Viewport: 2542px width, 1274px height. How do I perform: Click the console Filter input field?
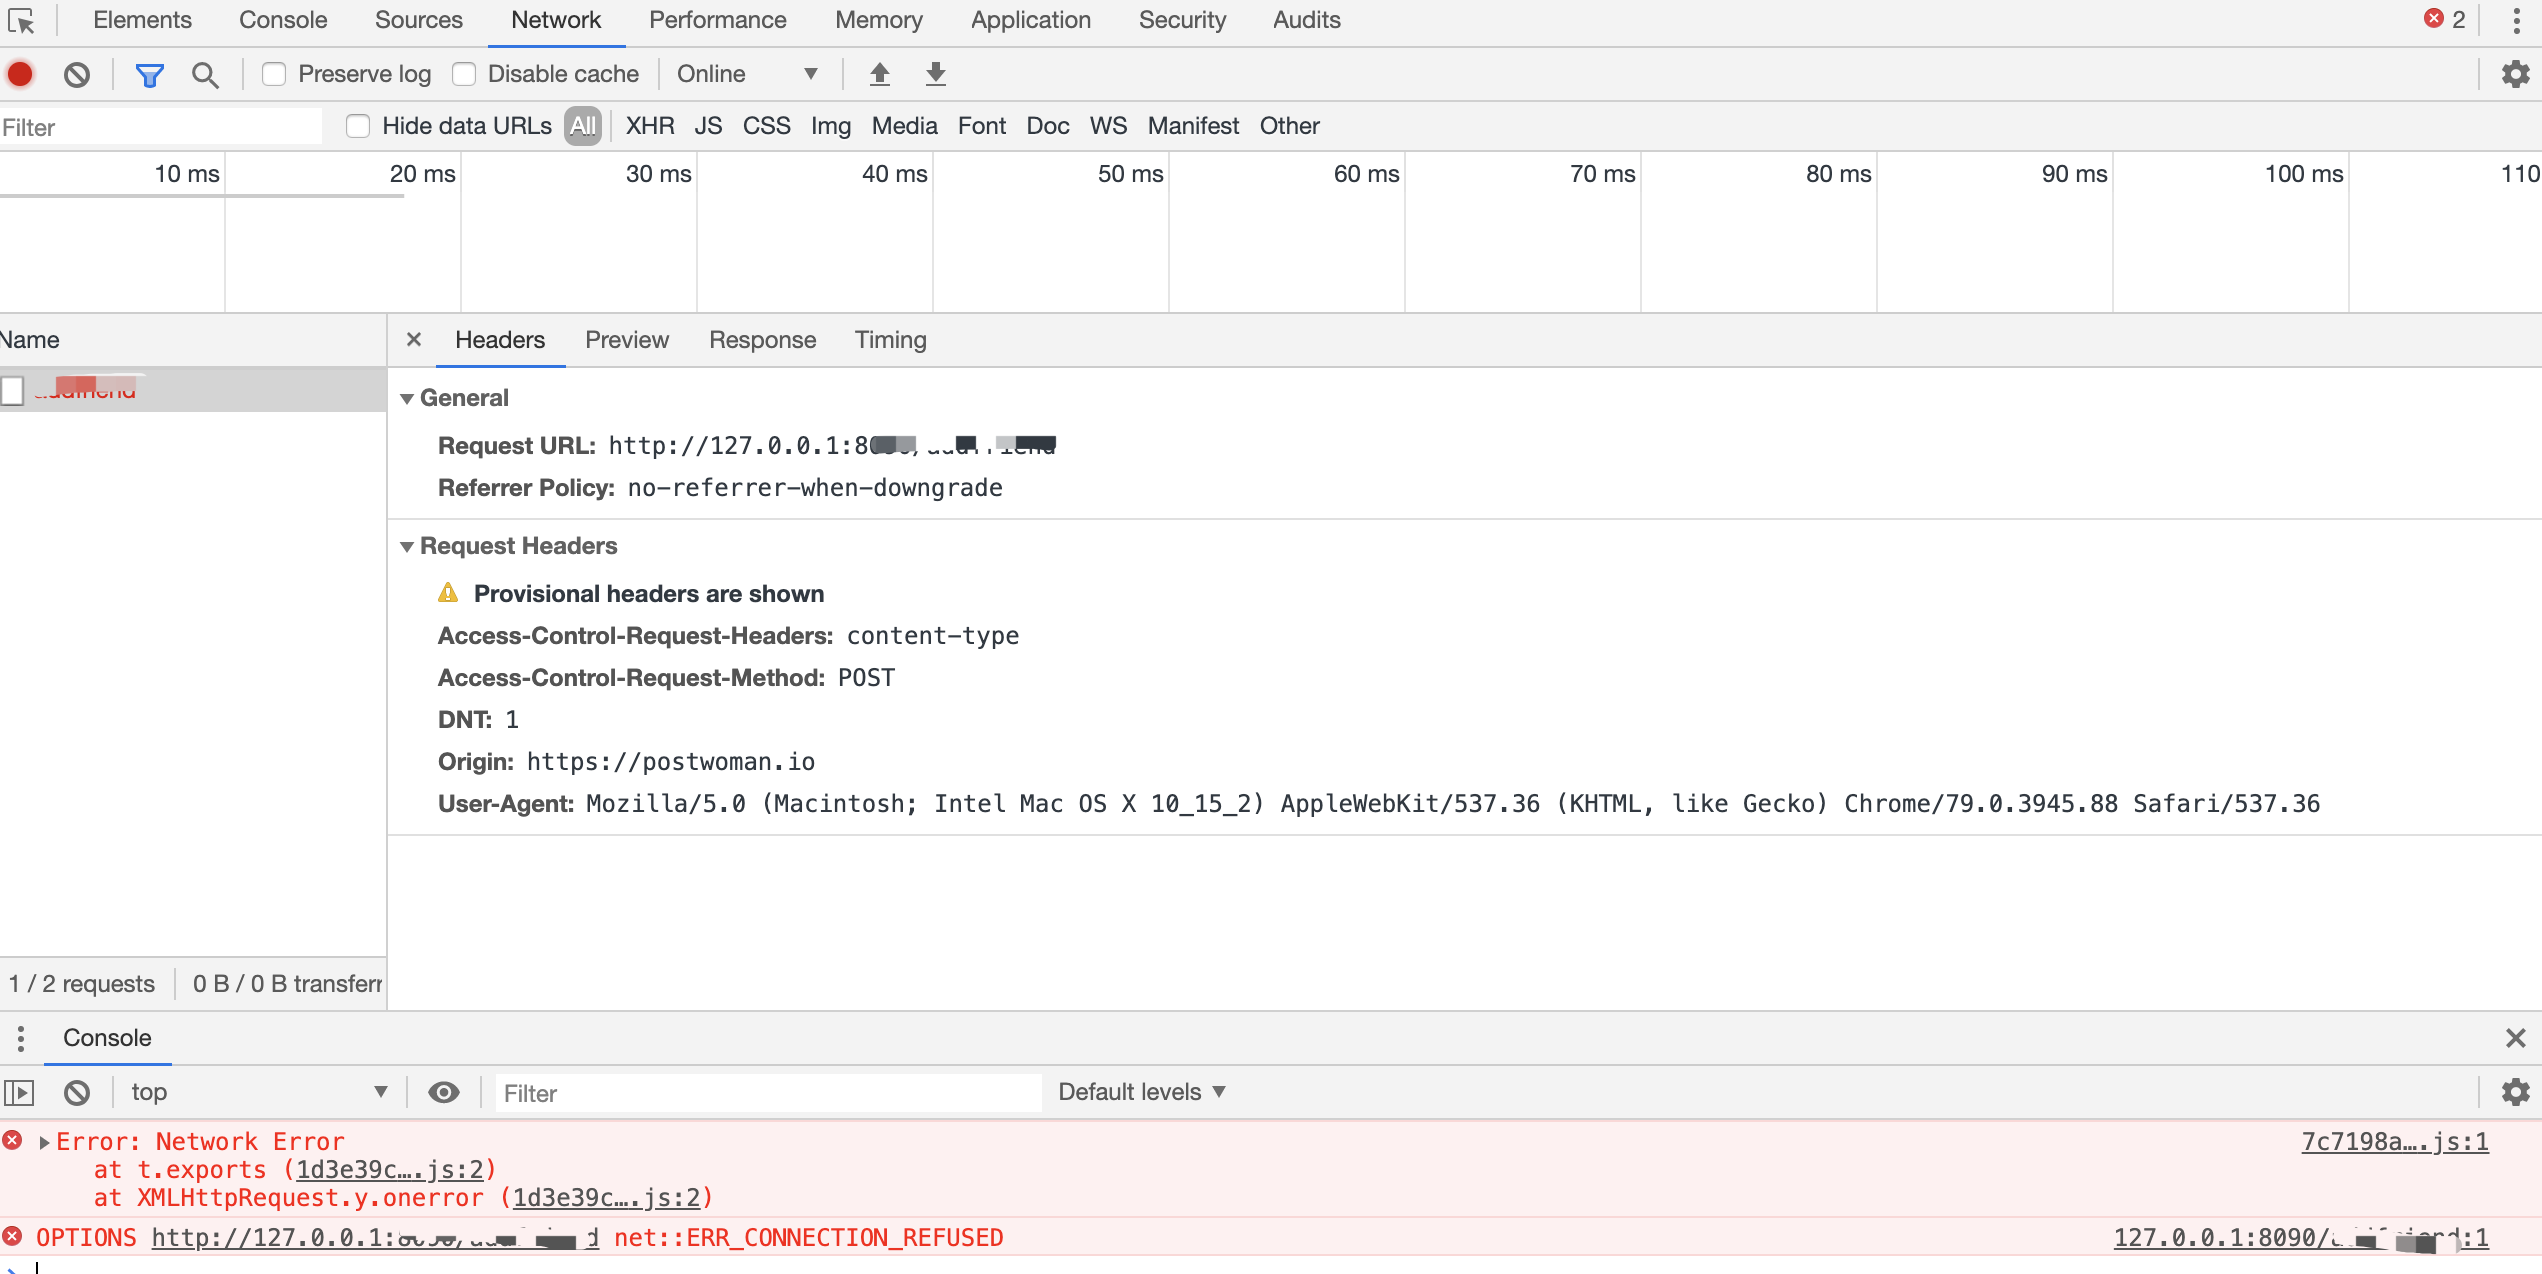768,1093
